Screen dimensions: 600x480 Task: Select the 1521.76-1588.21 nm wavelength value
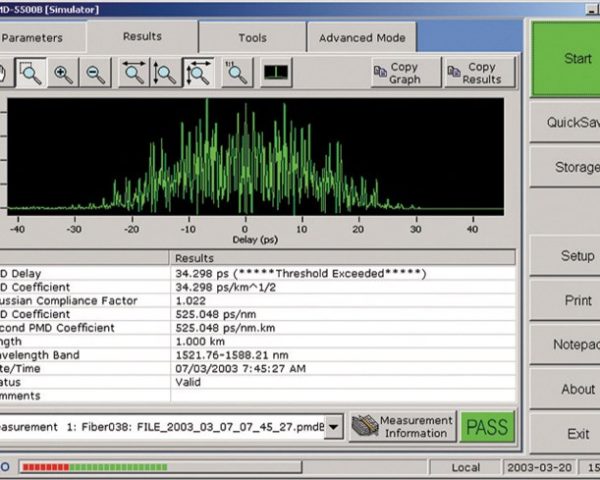[232, 355]
